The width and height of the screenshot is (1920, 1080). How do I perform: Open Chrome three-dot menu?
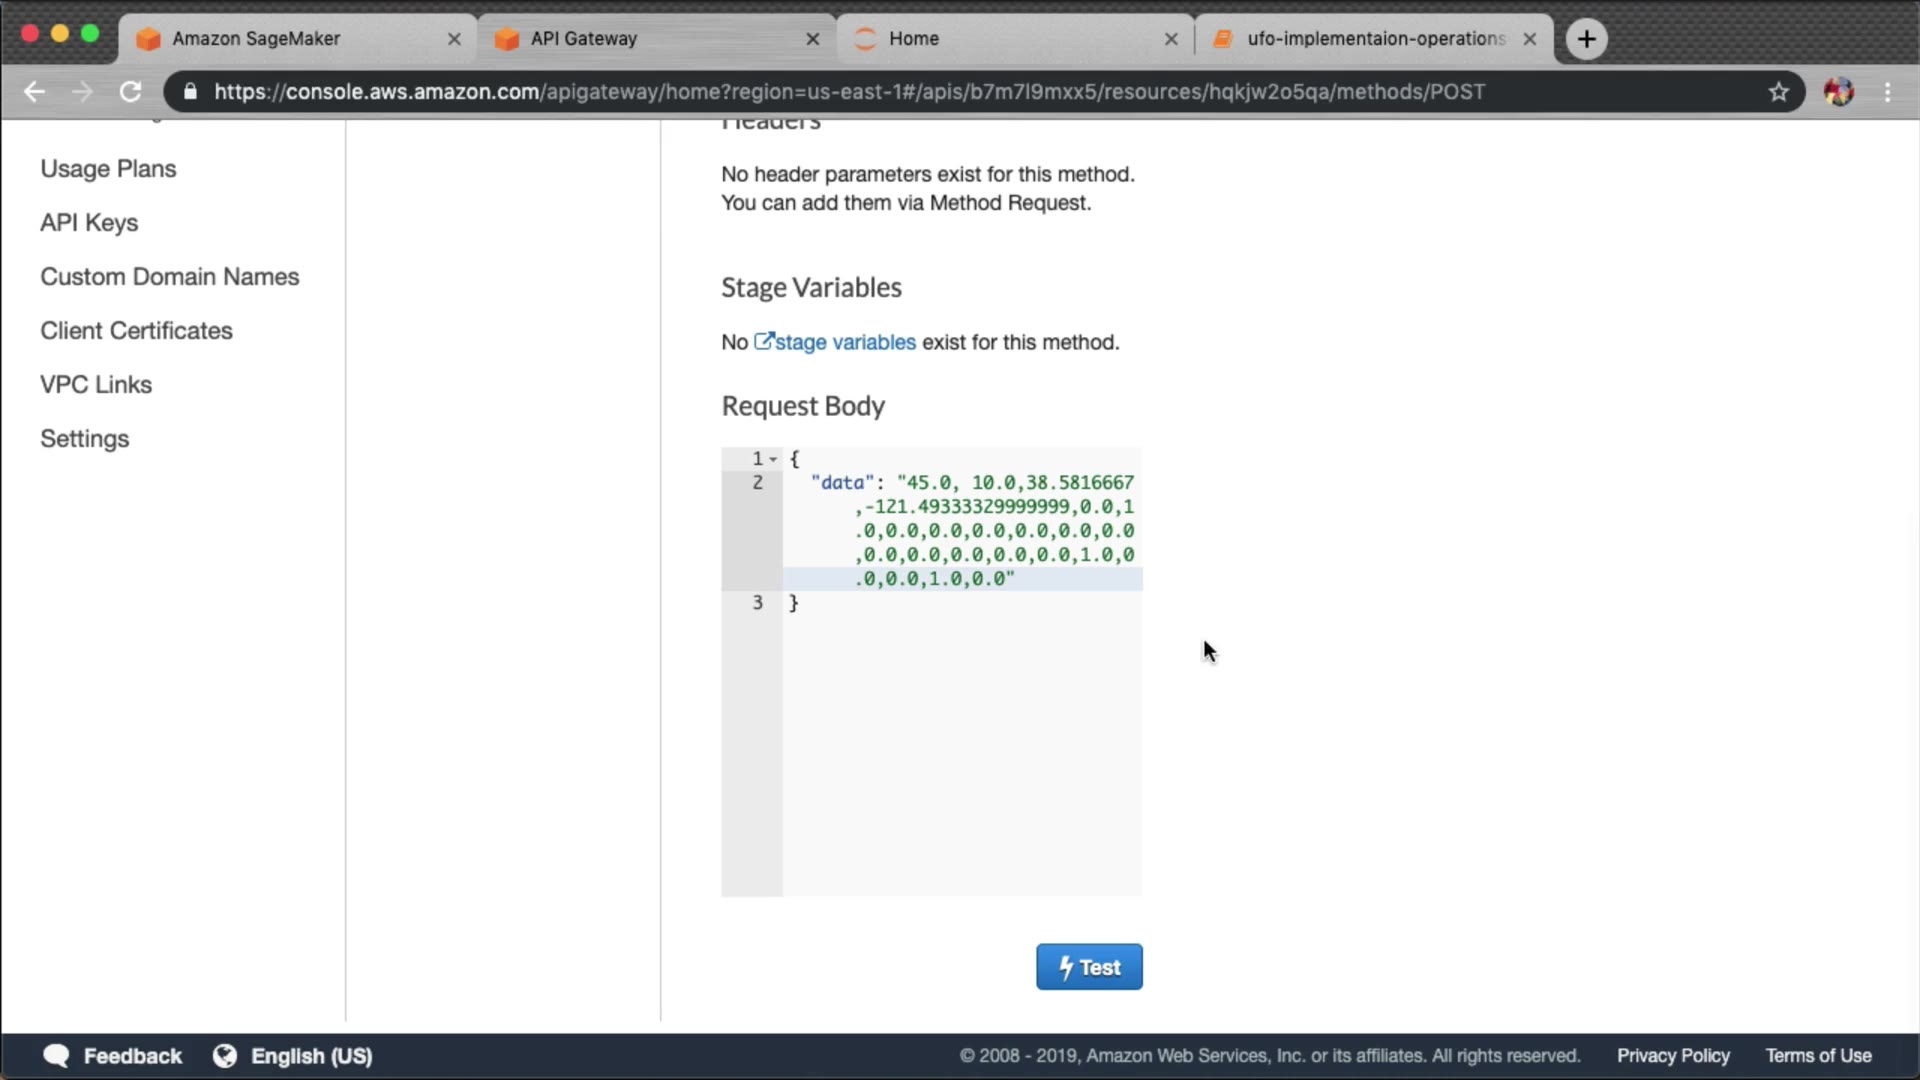pos(1888,92)
